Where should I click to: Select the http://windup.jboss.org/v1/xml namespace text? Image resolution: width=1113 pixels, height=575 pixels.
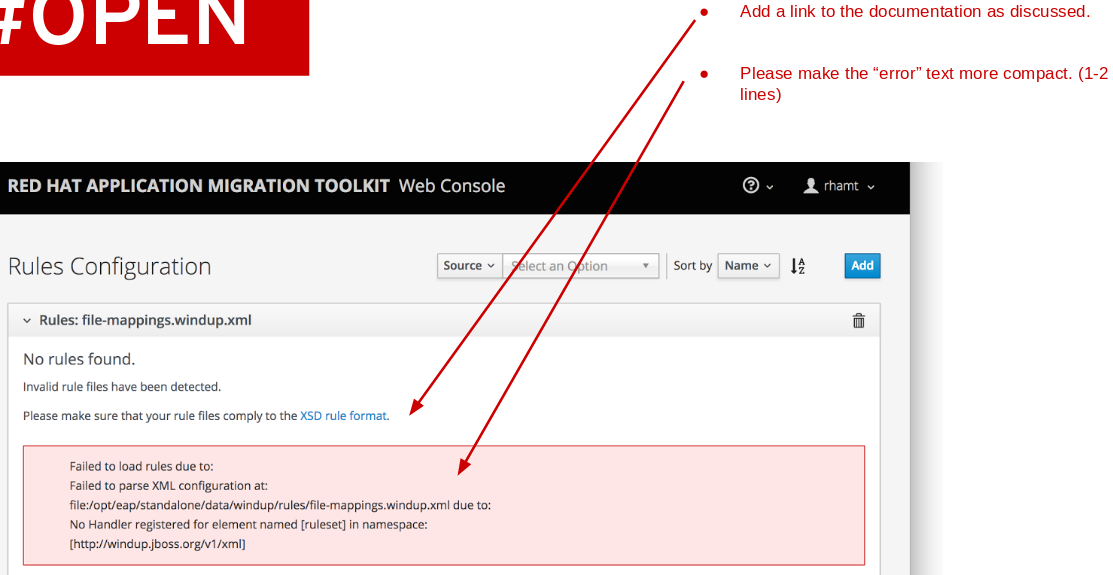point(158,544)
